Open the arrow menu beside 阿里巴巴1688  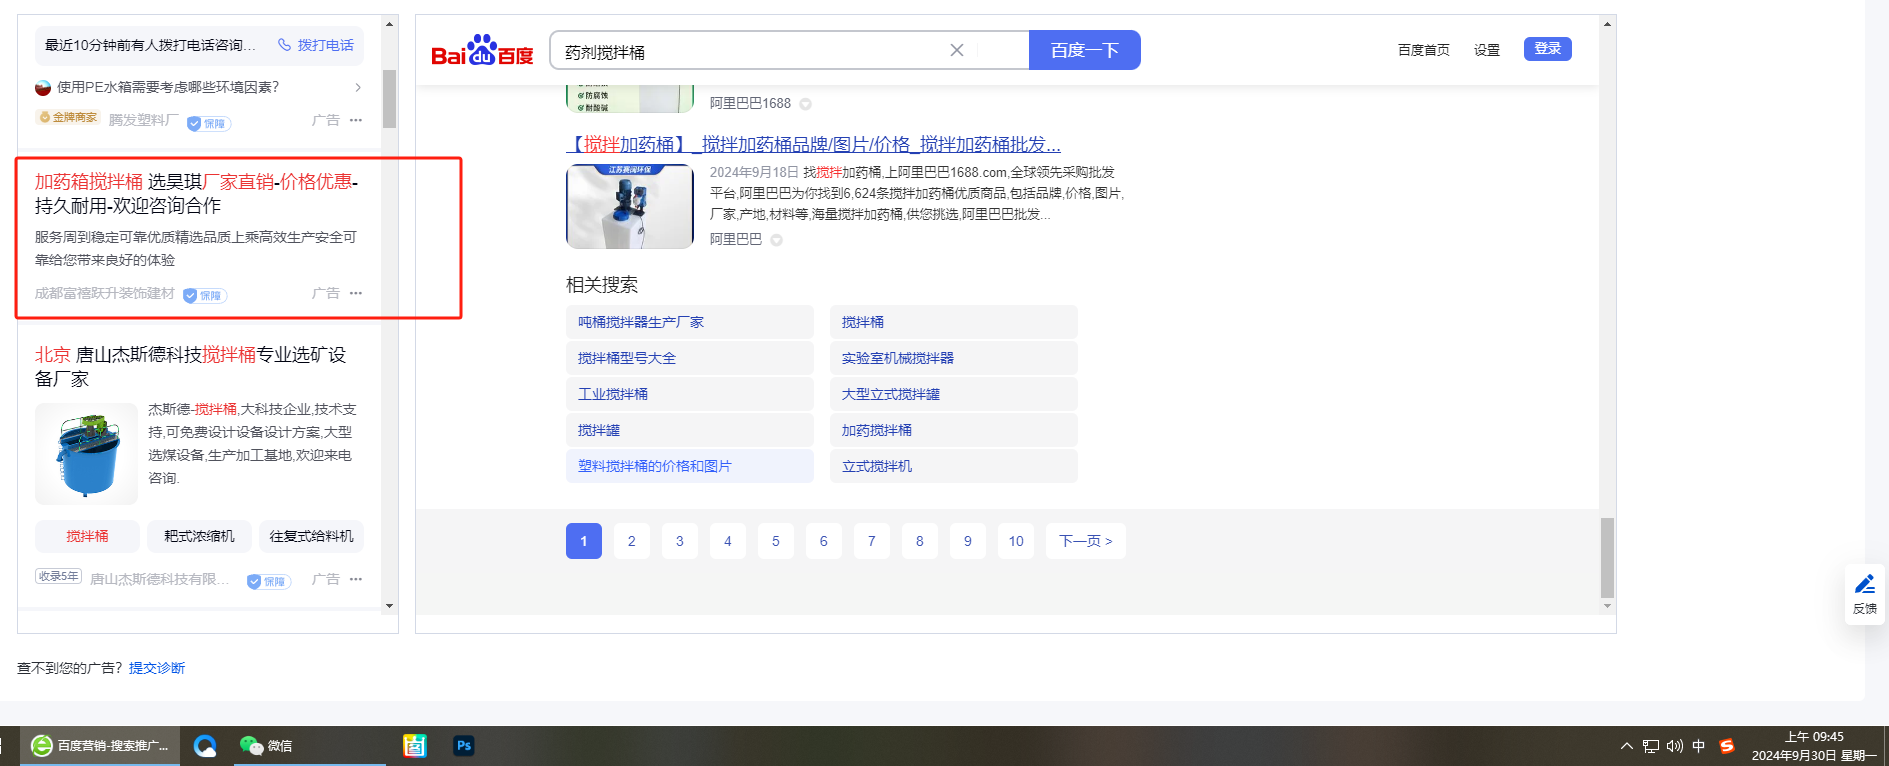(806, 104)
